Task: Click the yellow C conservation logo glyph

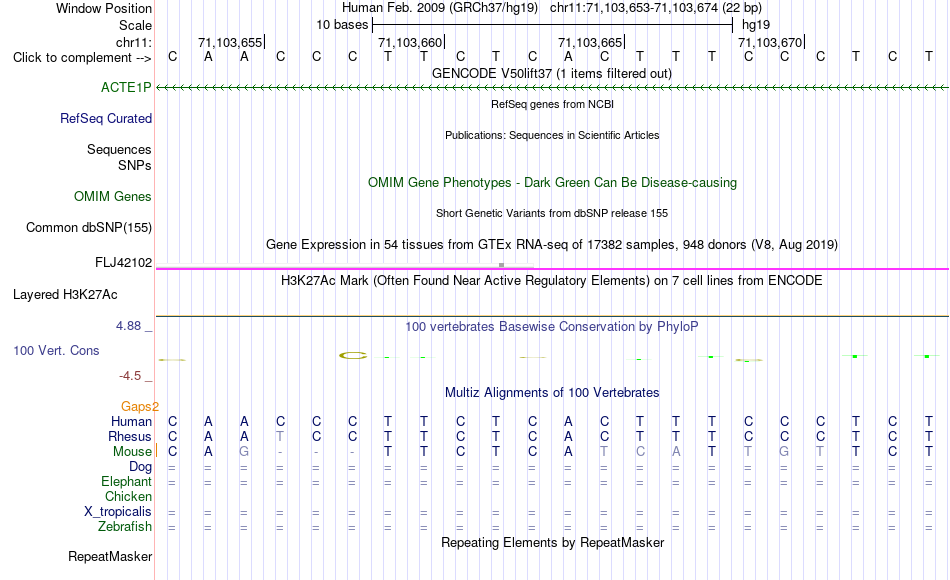Action: pos(353,355)
